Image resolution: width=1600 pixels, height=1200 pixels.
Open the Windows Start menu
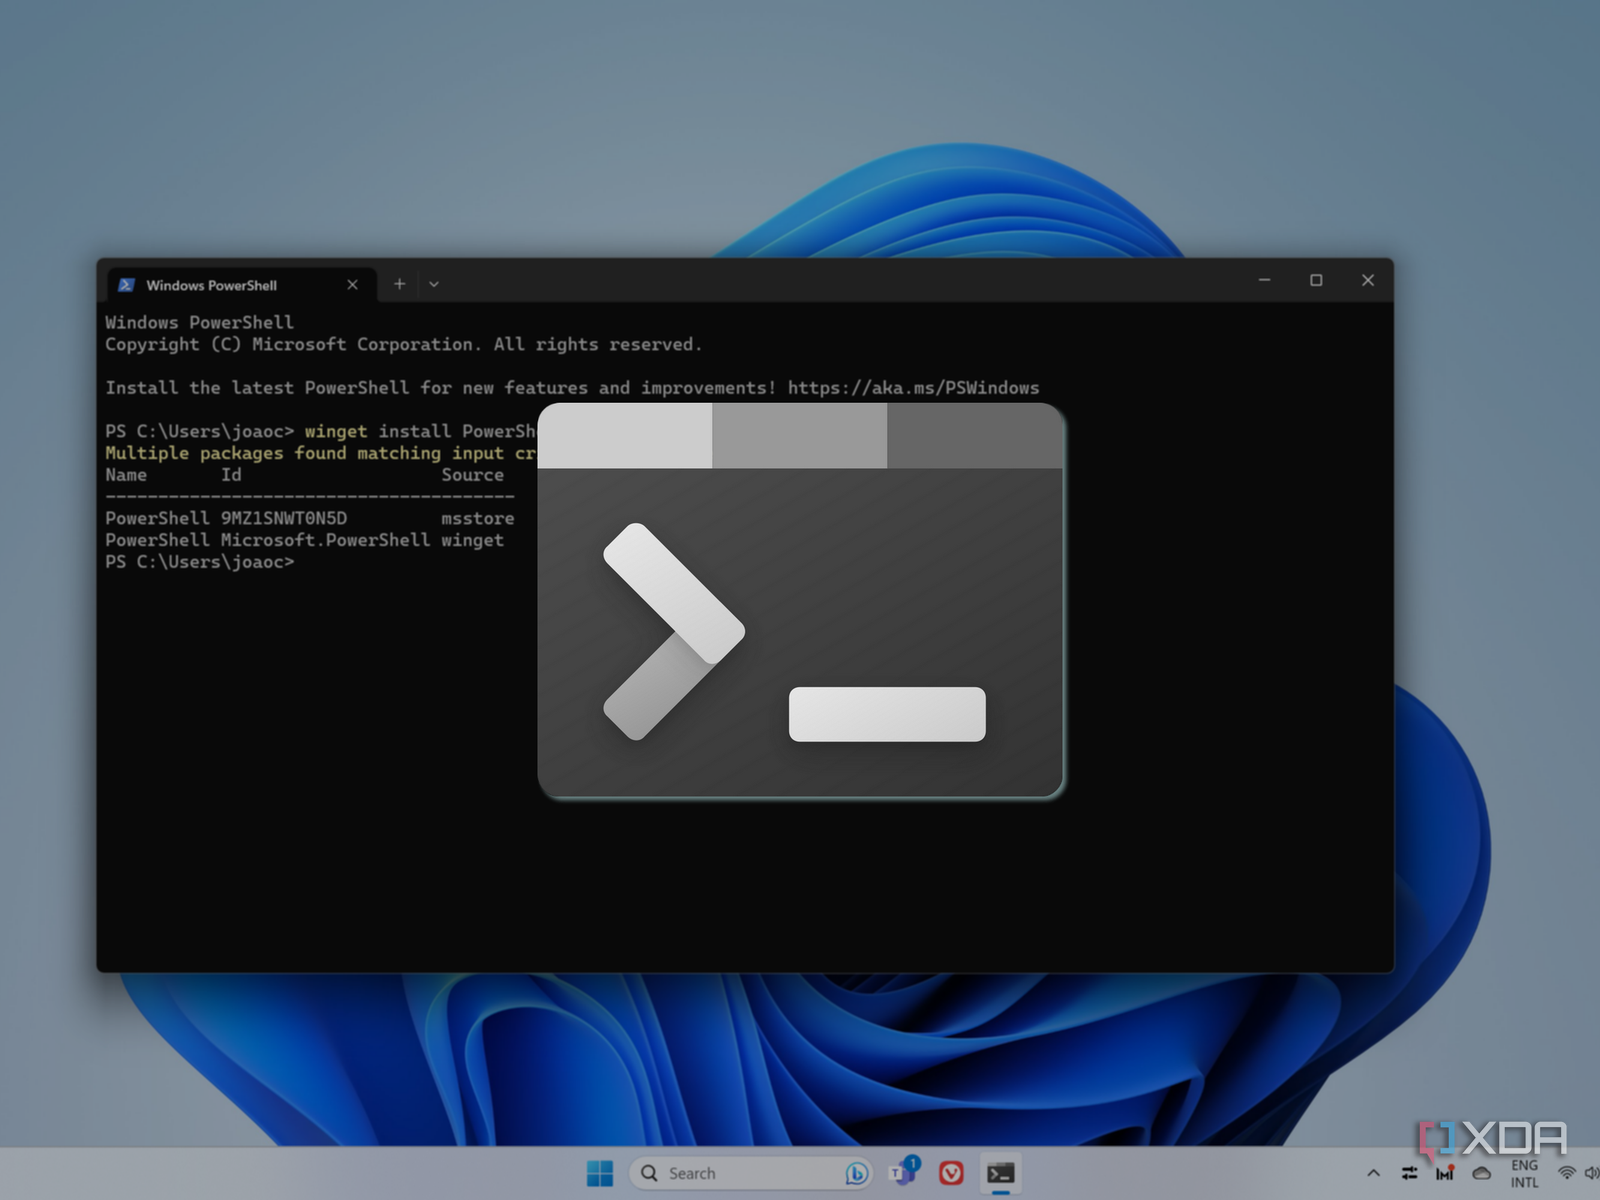click(600, 1173)
